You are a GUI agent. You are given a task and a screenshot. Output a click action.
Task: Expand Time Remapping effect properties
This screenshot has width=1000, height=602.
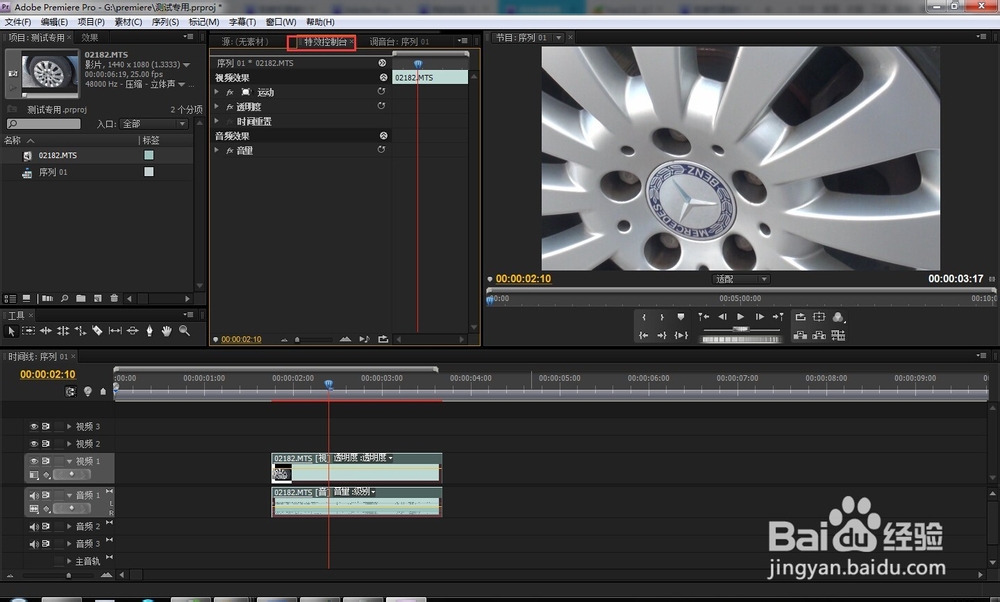[x=217, y=121]
